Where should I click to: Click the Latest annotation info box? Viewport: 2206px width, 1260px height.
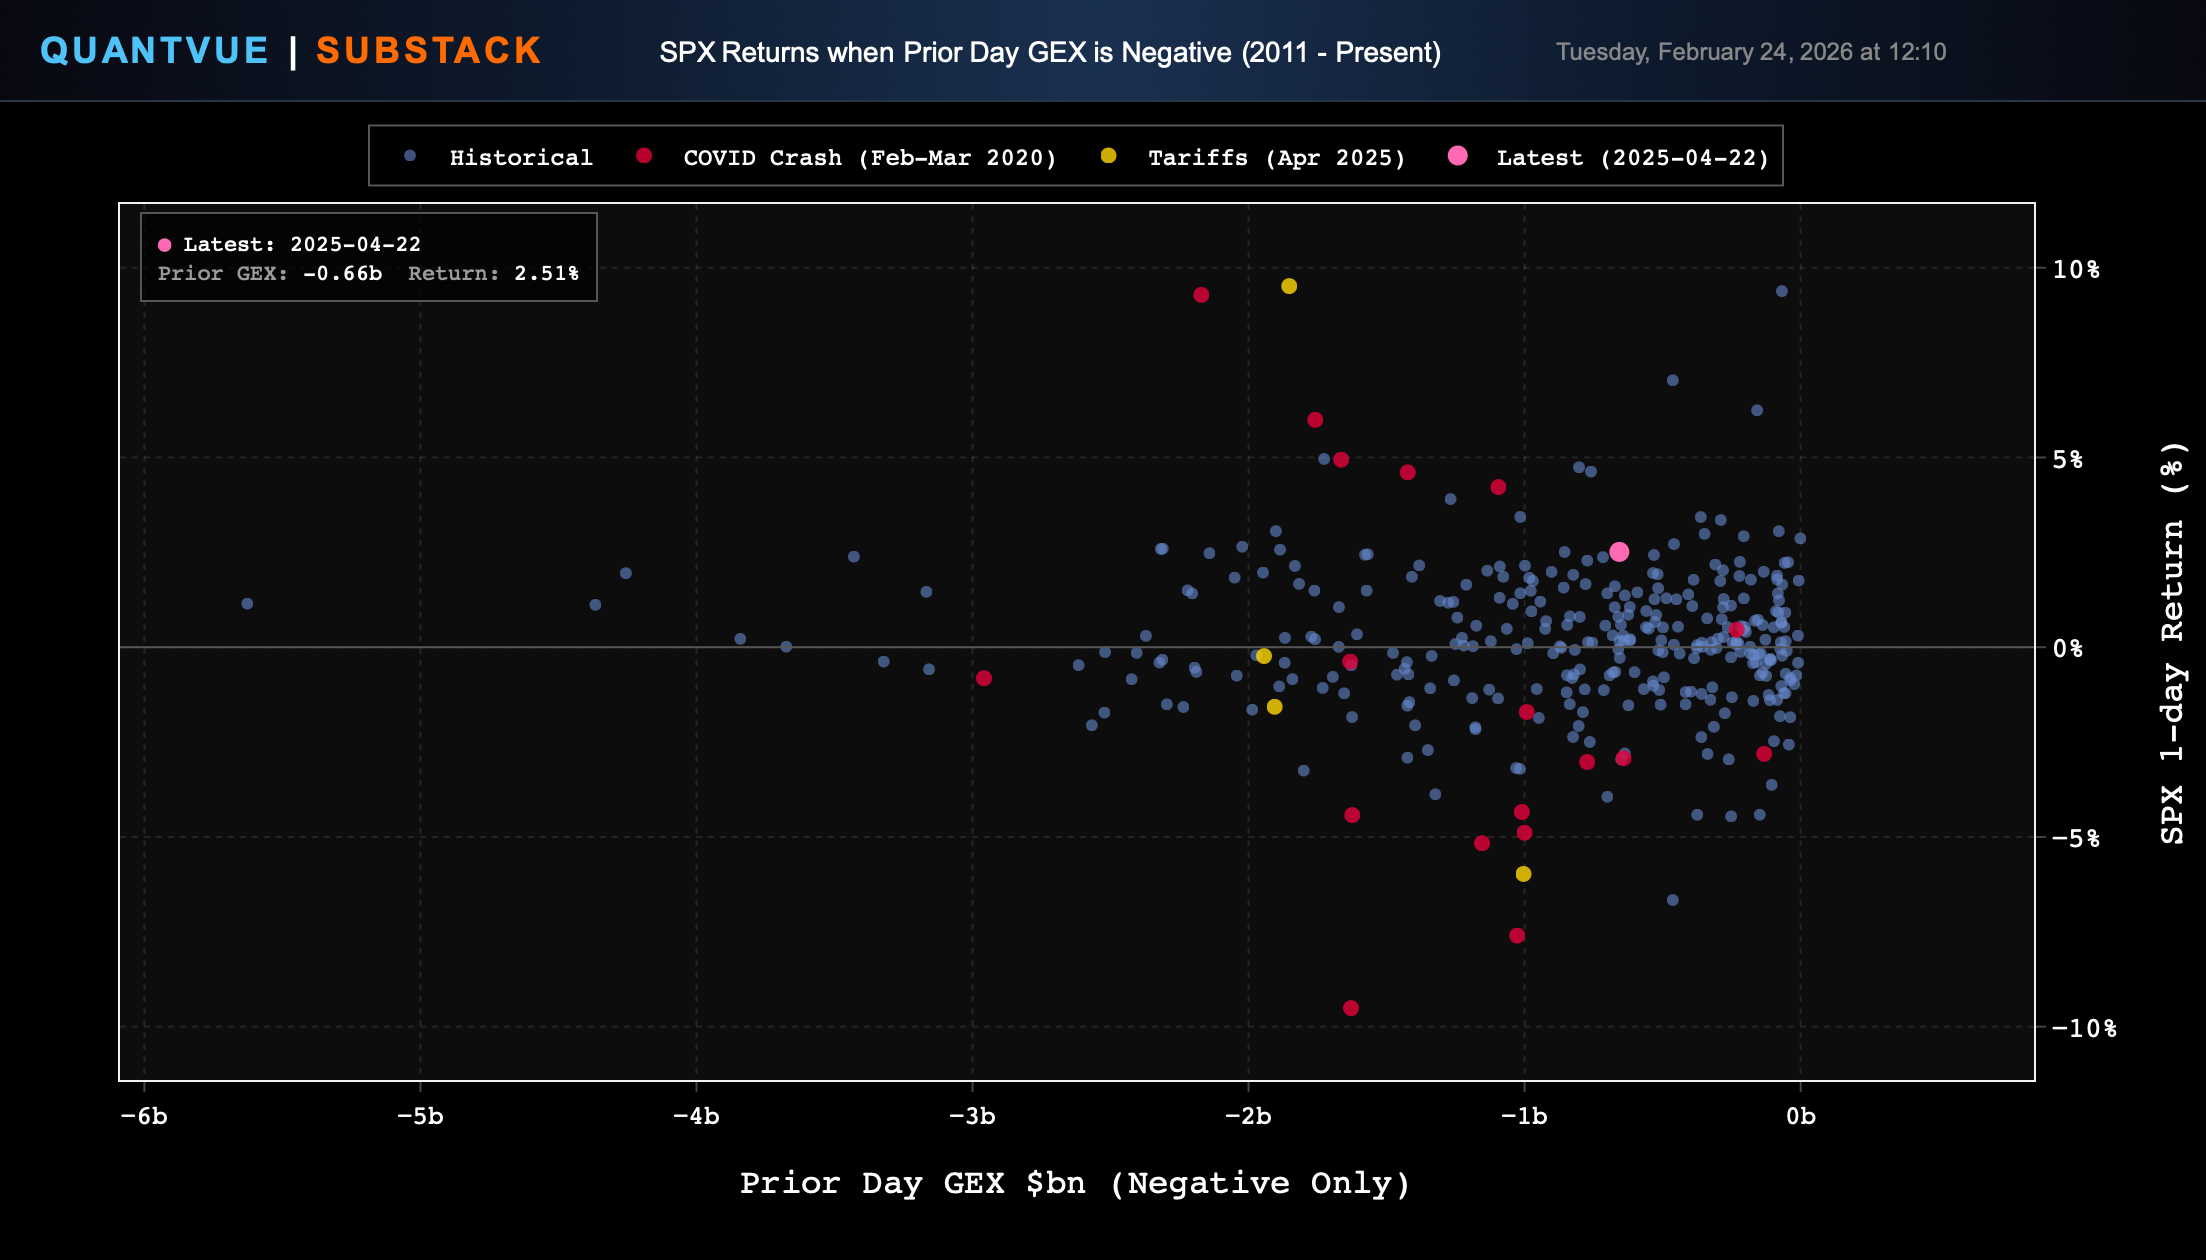coord(368,258)
